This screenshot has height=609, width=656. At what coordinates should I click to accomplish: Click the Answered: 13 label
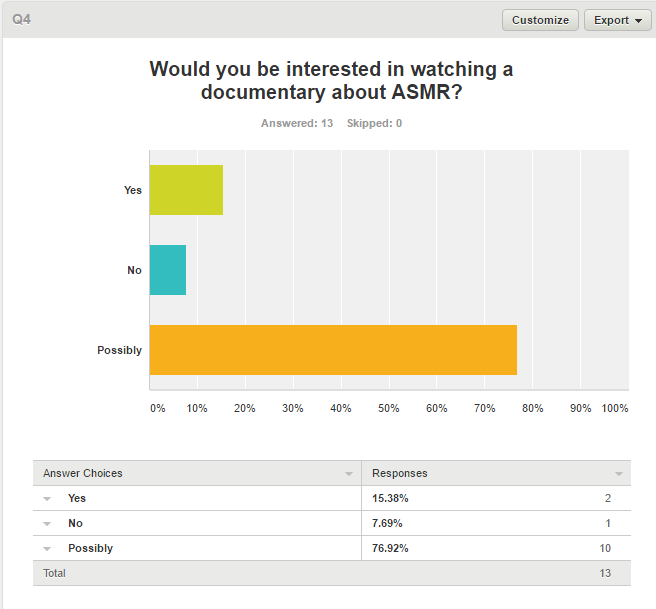(297, 123)
